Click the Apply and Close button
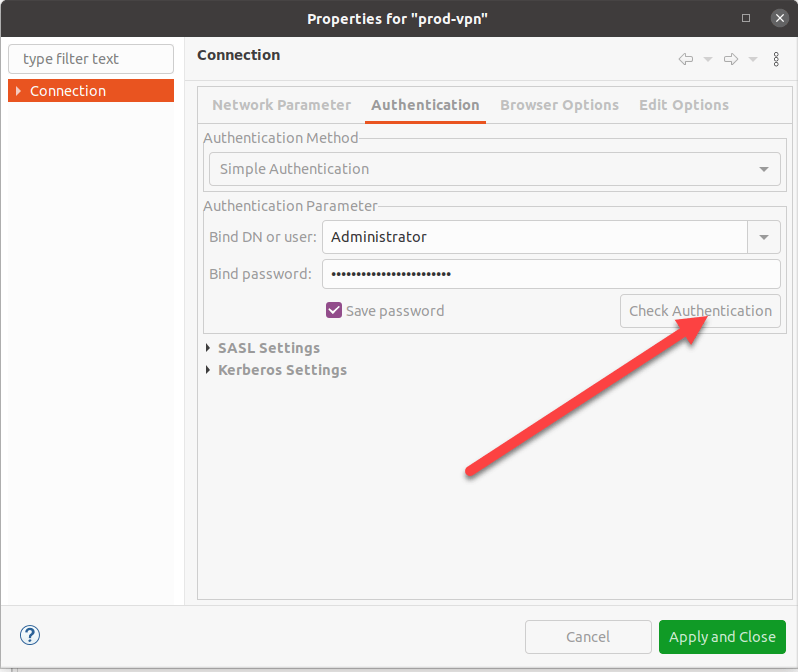 pyautogui.click(x=722, y=637)
